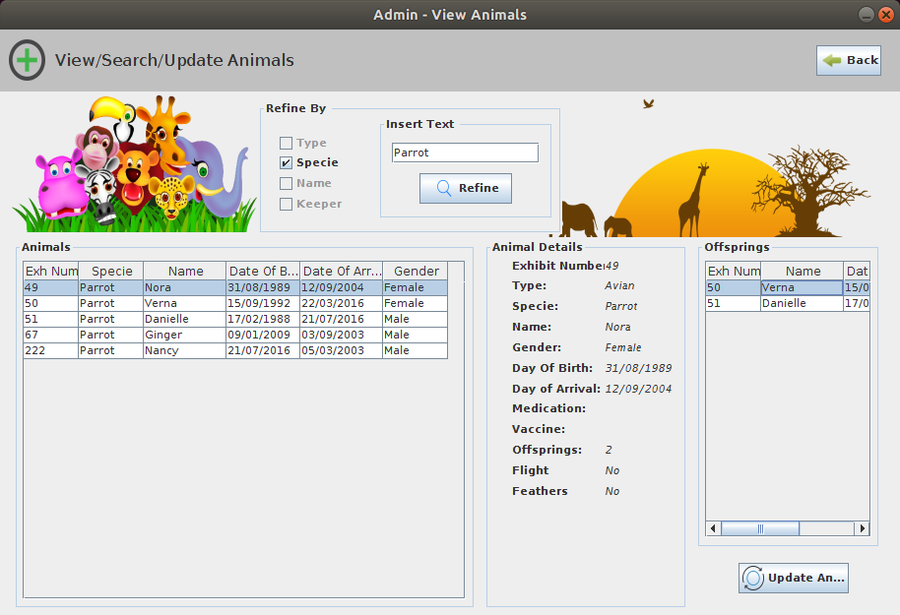Screen dimensions: 900x615
Task: Sort by the Gender column header
Action: point(415,270)
